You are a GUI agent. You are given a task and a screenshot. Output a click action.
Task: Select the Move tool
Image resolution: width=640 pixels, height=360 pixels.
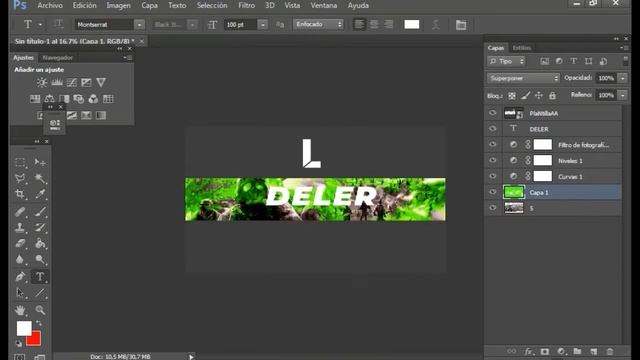point(40,162)
